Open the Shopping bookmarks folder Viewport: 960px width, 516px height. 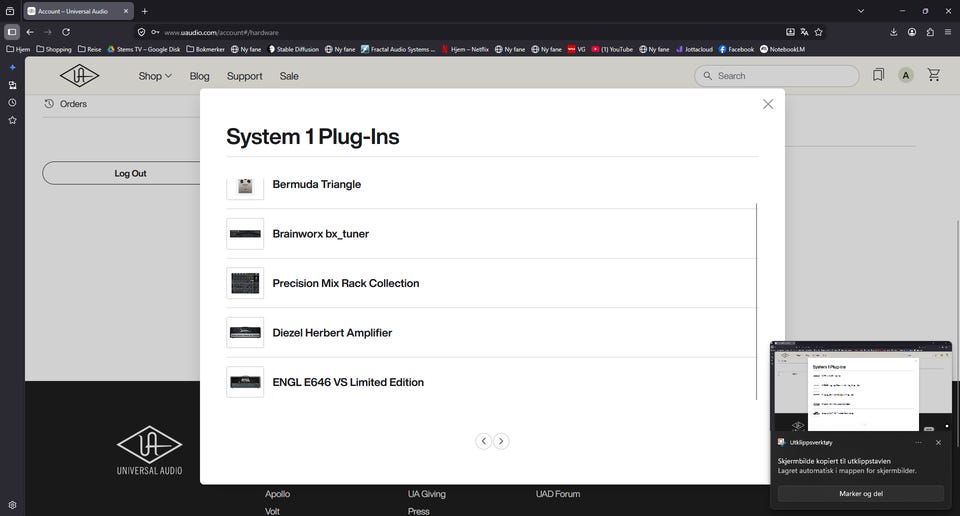[x=54, y=49]
